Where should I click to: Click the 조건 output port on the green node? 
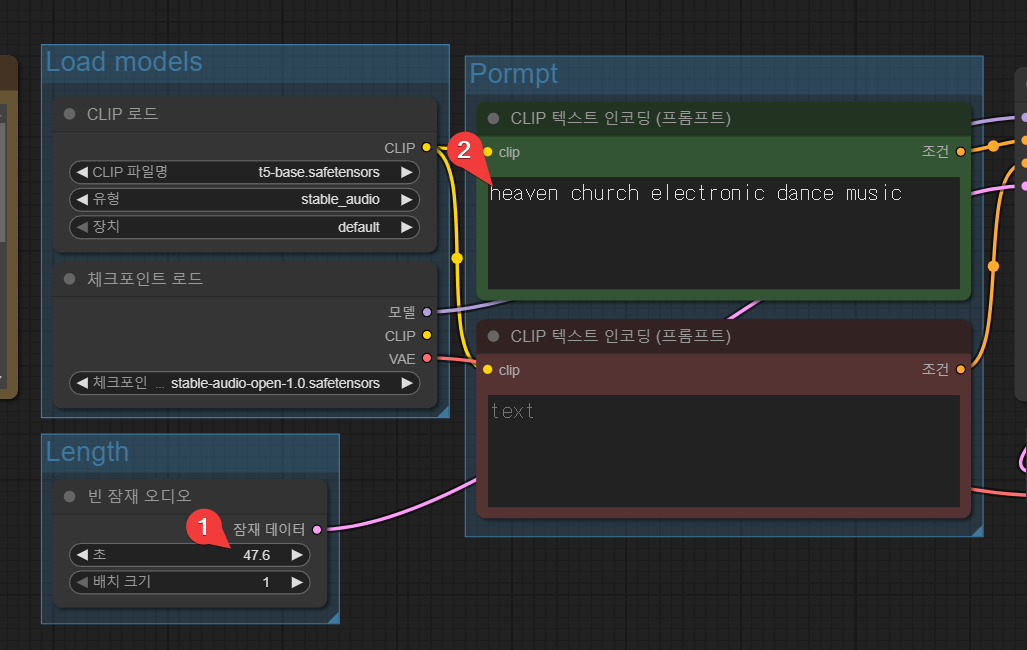point(961,152)
